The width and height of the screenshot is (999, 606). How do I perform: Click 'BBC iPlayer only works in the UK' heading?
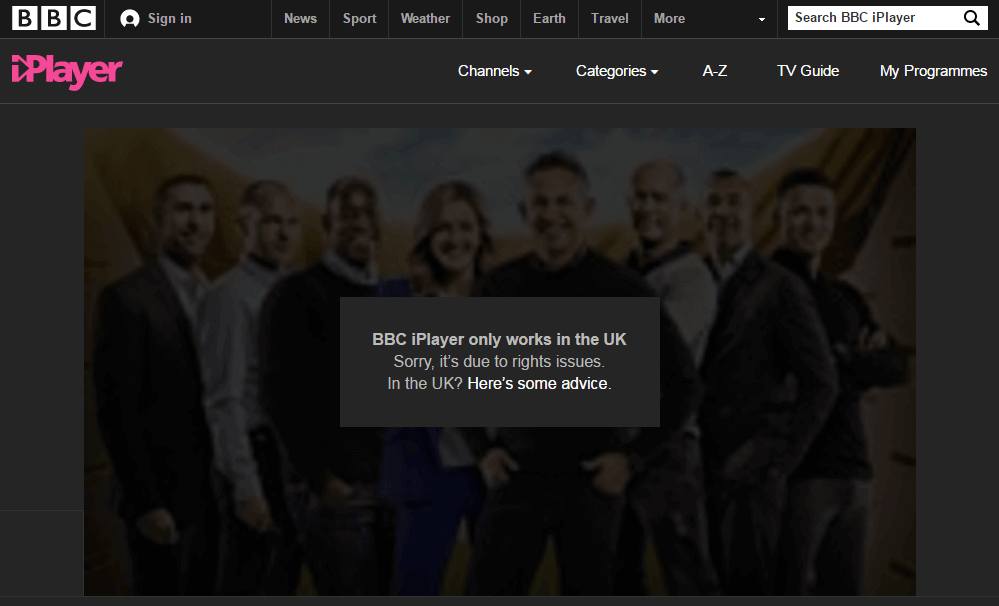coord(500,340)
